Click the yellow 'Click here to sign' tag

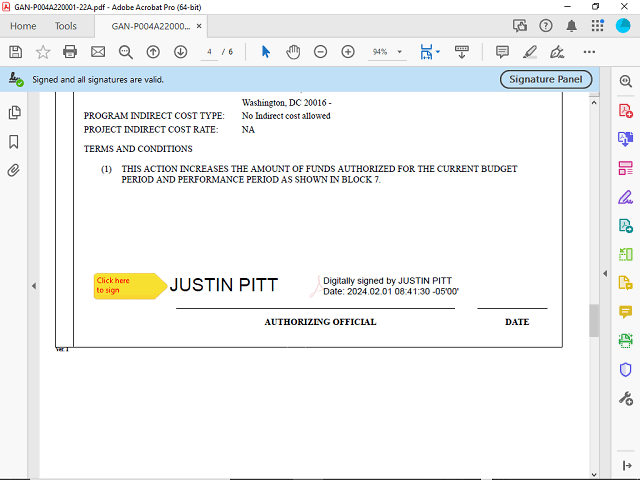pyautogui.click(x=126, y=286)
